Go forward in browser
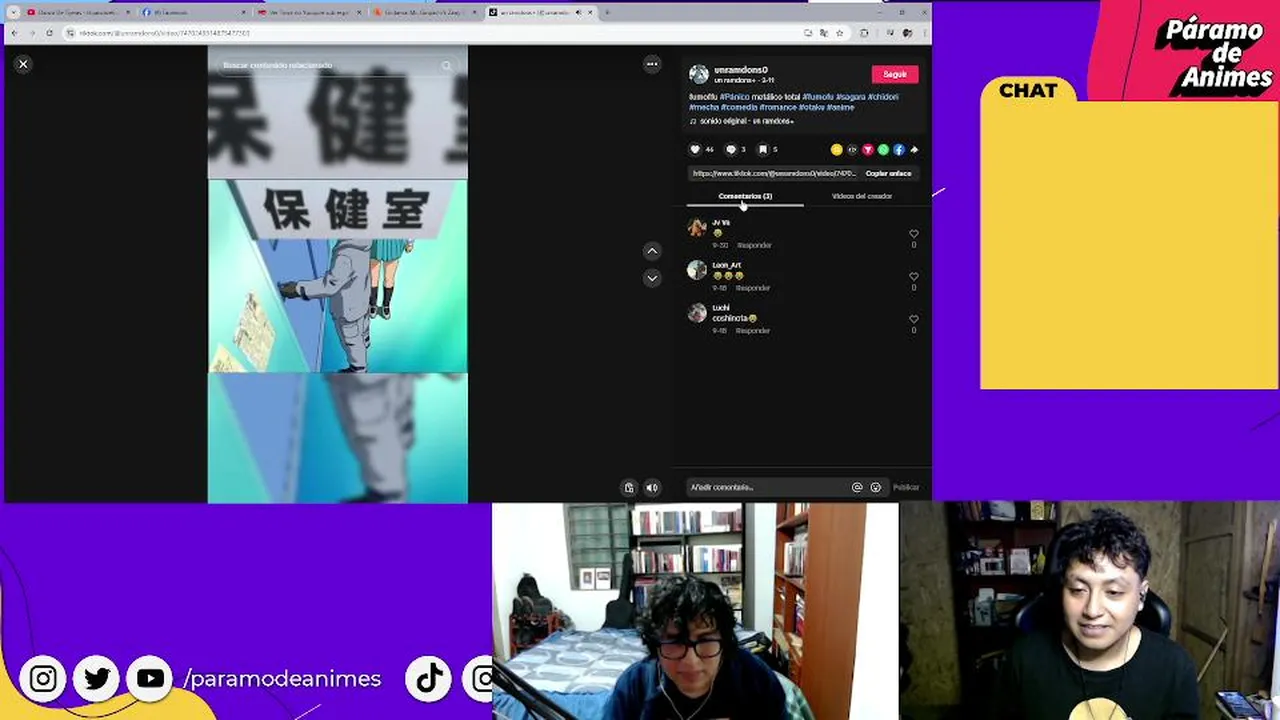1280x720 pixels. 31,33
